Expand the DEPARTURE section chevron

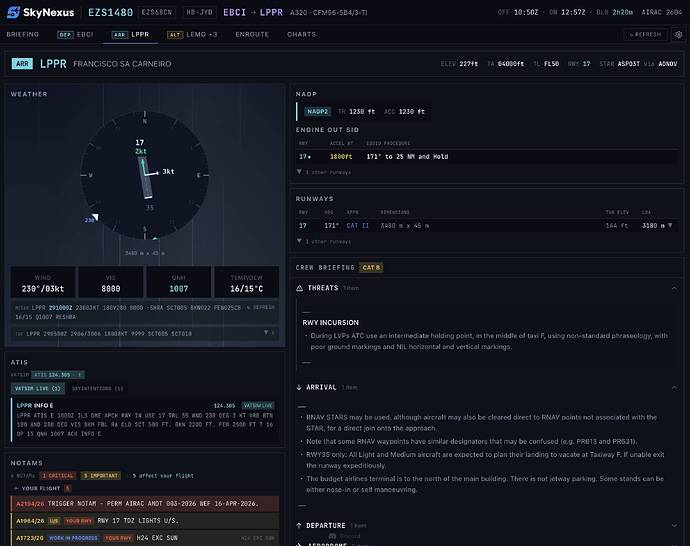click(x=674, y=525)
